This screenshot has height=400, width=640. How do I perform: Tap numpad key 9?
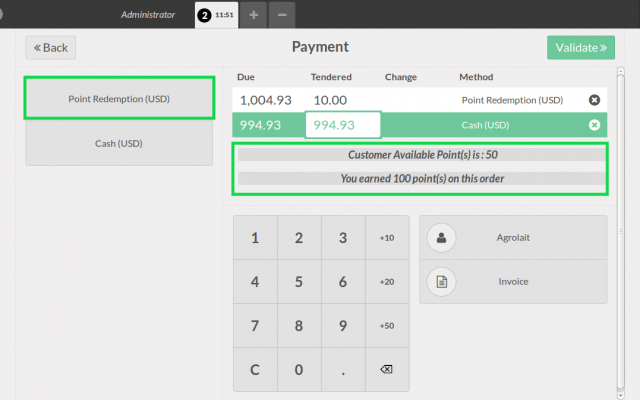[343, 326]
